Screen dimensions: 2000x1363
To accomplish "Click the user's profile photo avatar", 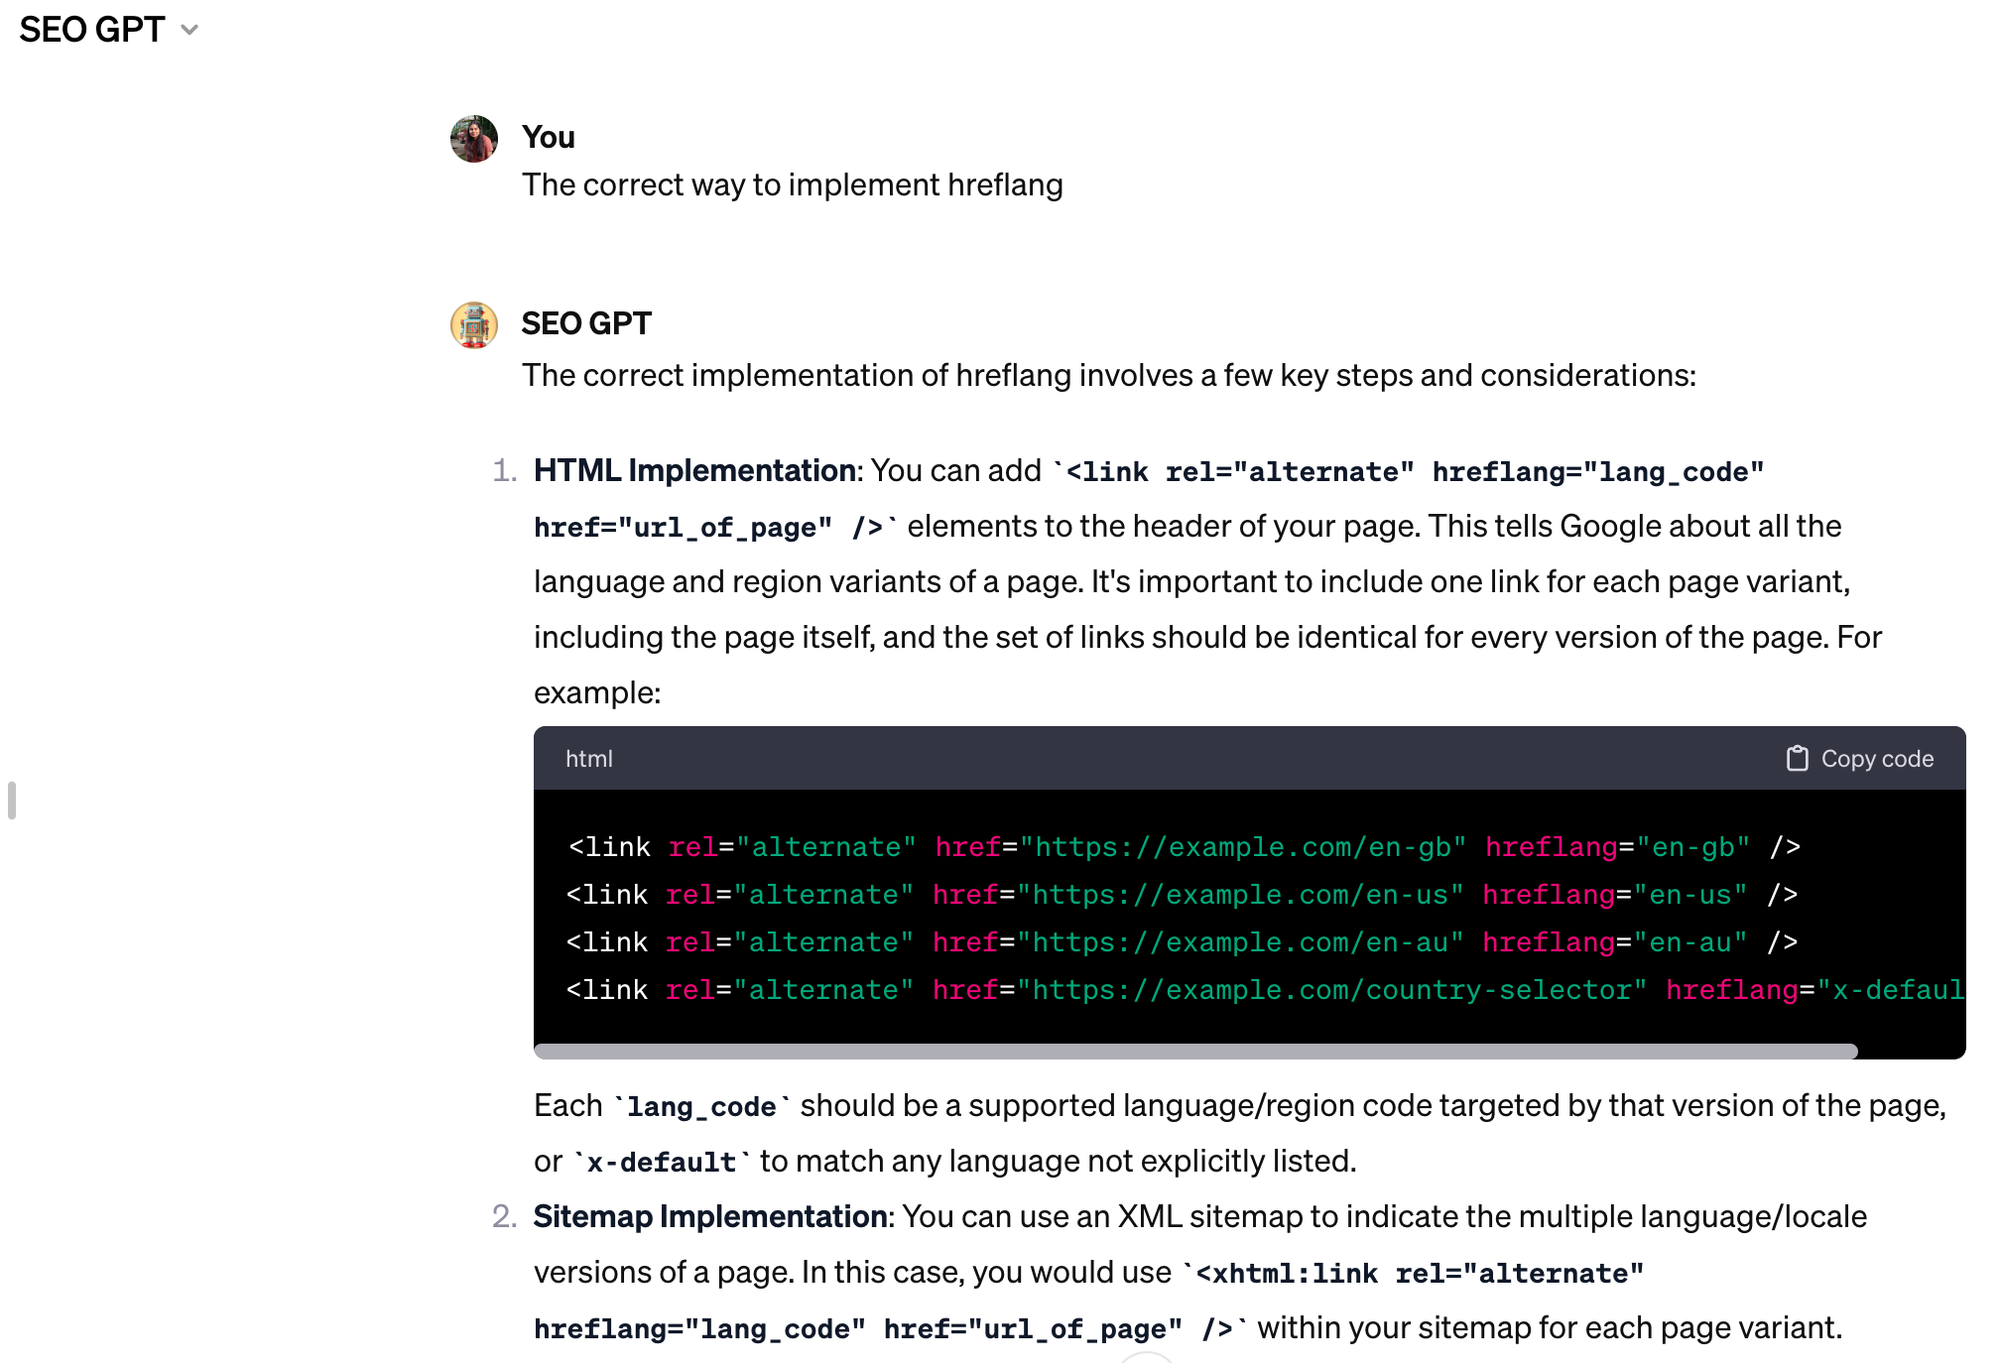I will [x=474, y=138].
